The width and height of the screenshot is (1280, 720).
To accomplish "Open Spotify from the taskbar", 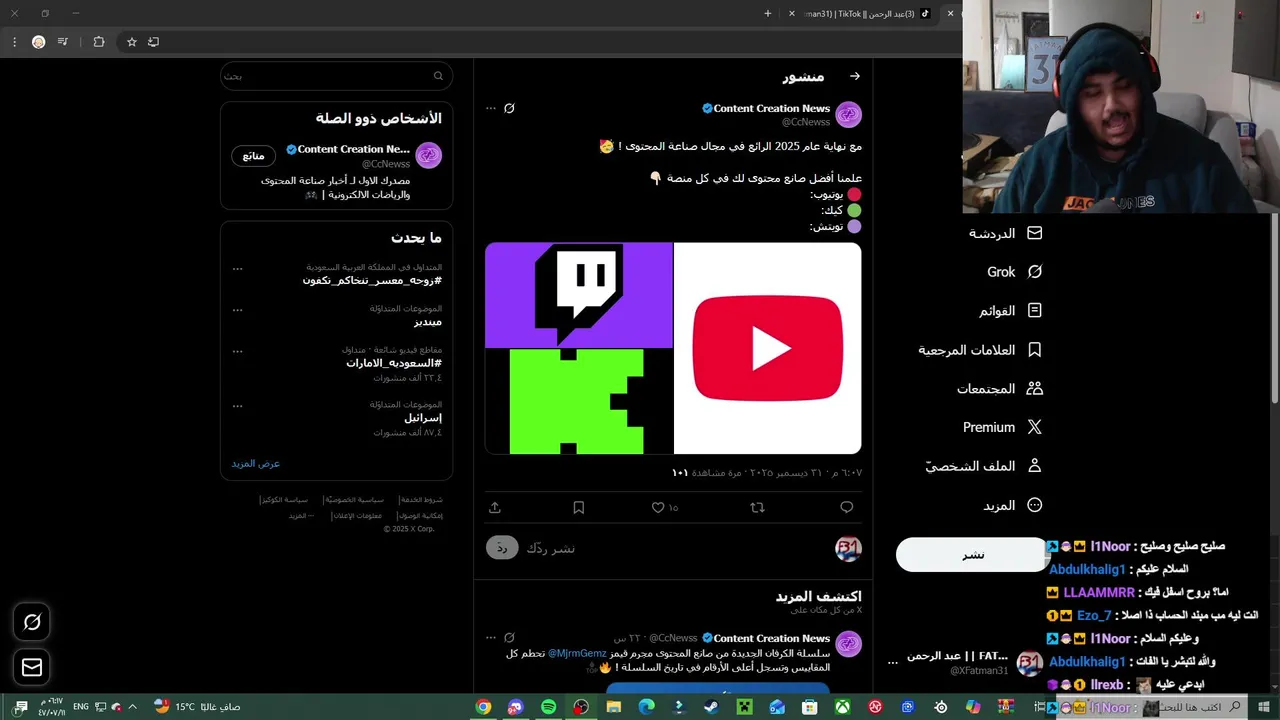I will pos(548,707).
